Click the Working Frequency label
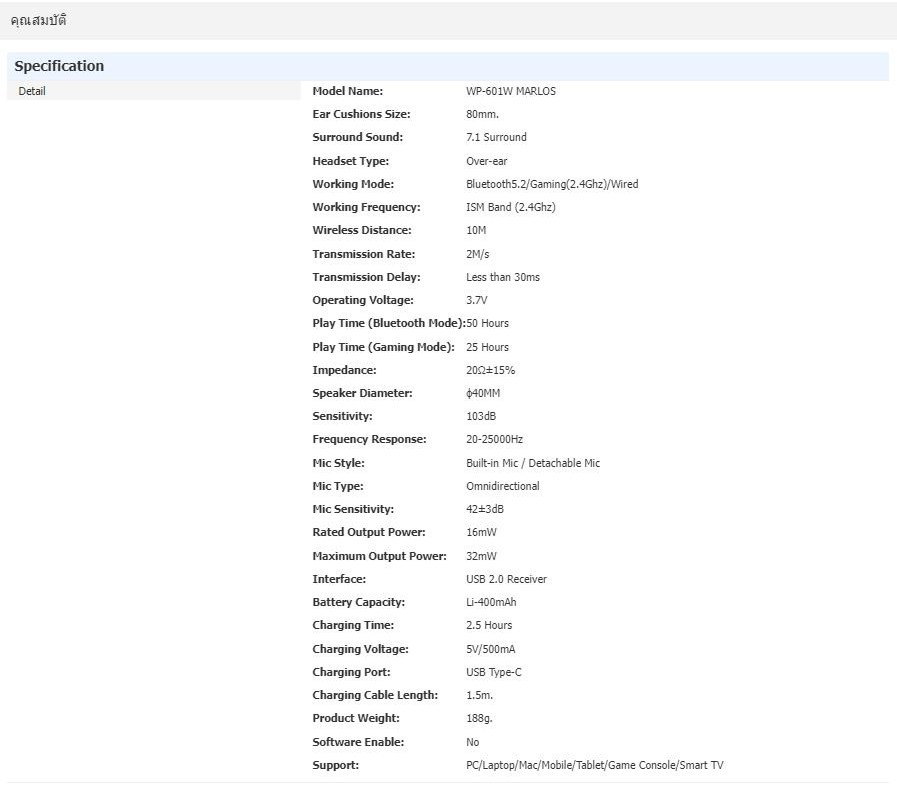Screen dimensions: 897x786 pyautogui.click(x=366, y=207)
